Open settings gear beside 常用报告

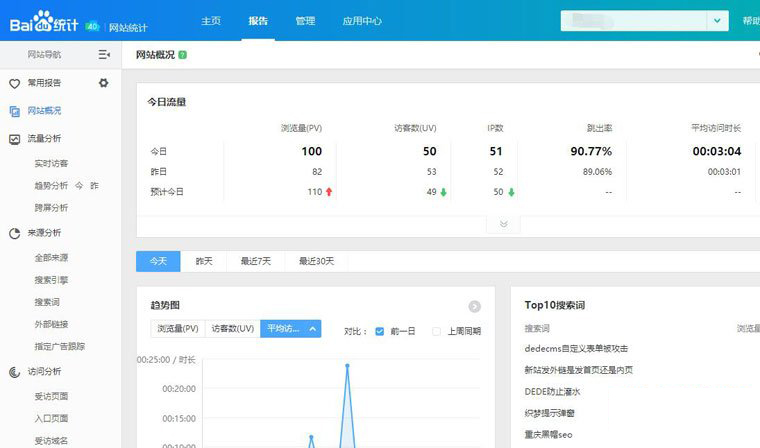click(x=103, y=83)
